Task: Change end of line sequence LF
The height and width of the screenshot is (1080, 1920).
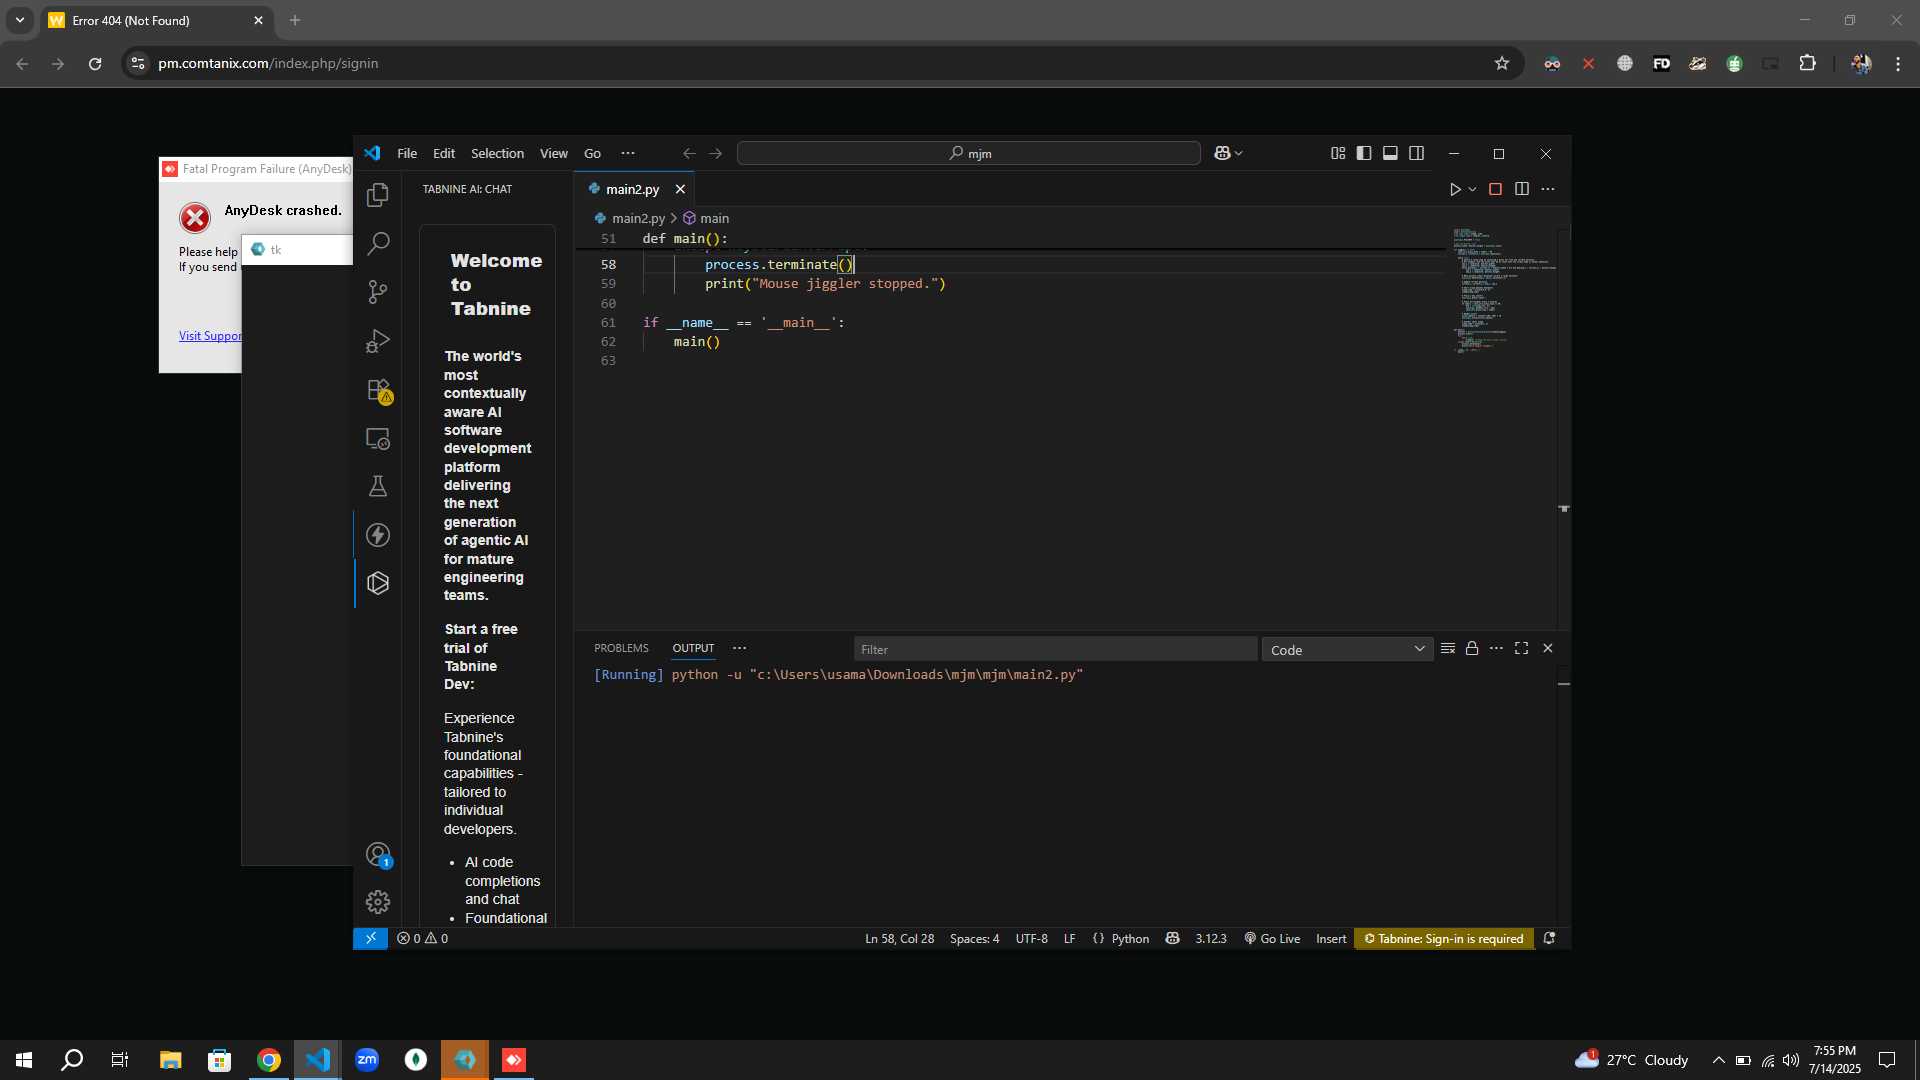Action: (1069, 938)
